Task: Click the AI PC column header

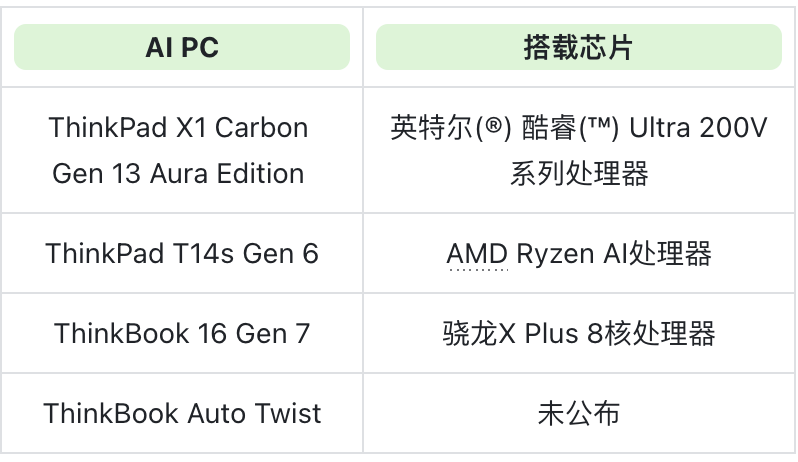Action: click(x=182, y=47)
